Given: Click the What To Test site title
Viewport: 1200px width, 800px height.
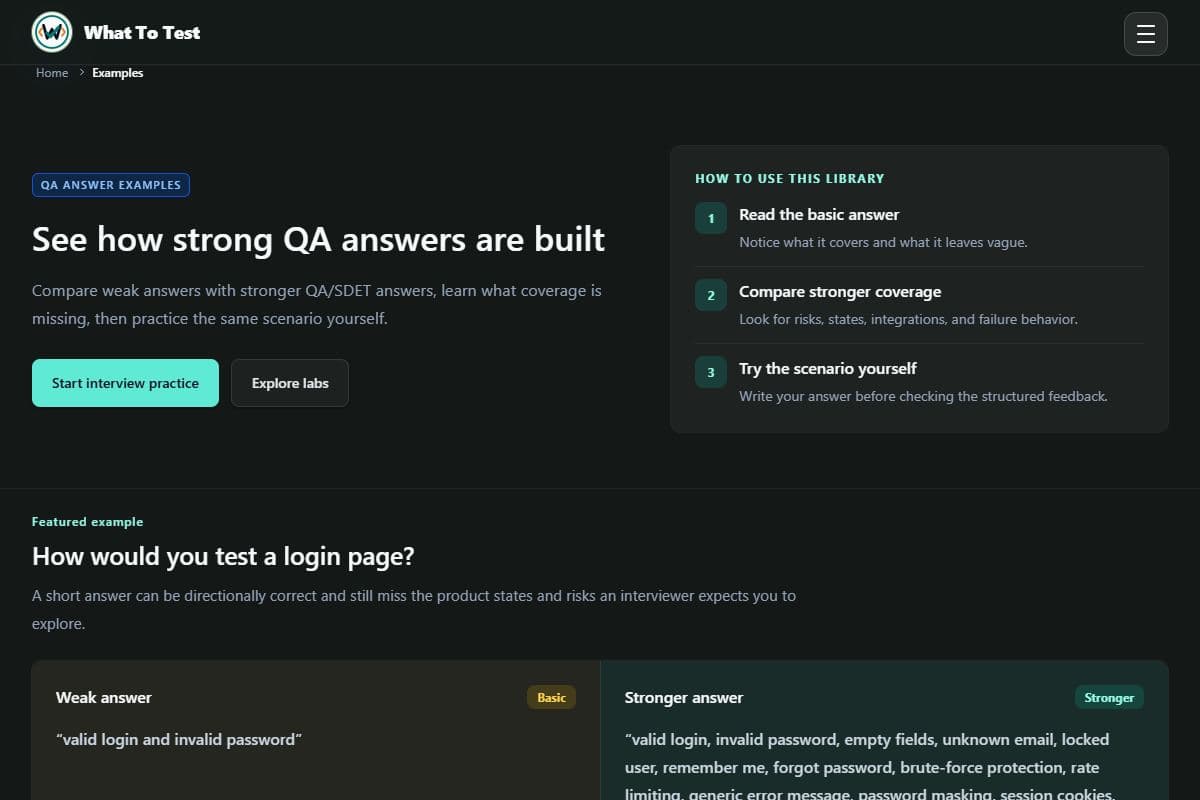Looking at the screenshot, I should point(142,33).
